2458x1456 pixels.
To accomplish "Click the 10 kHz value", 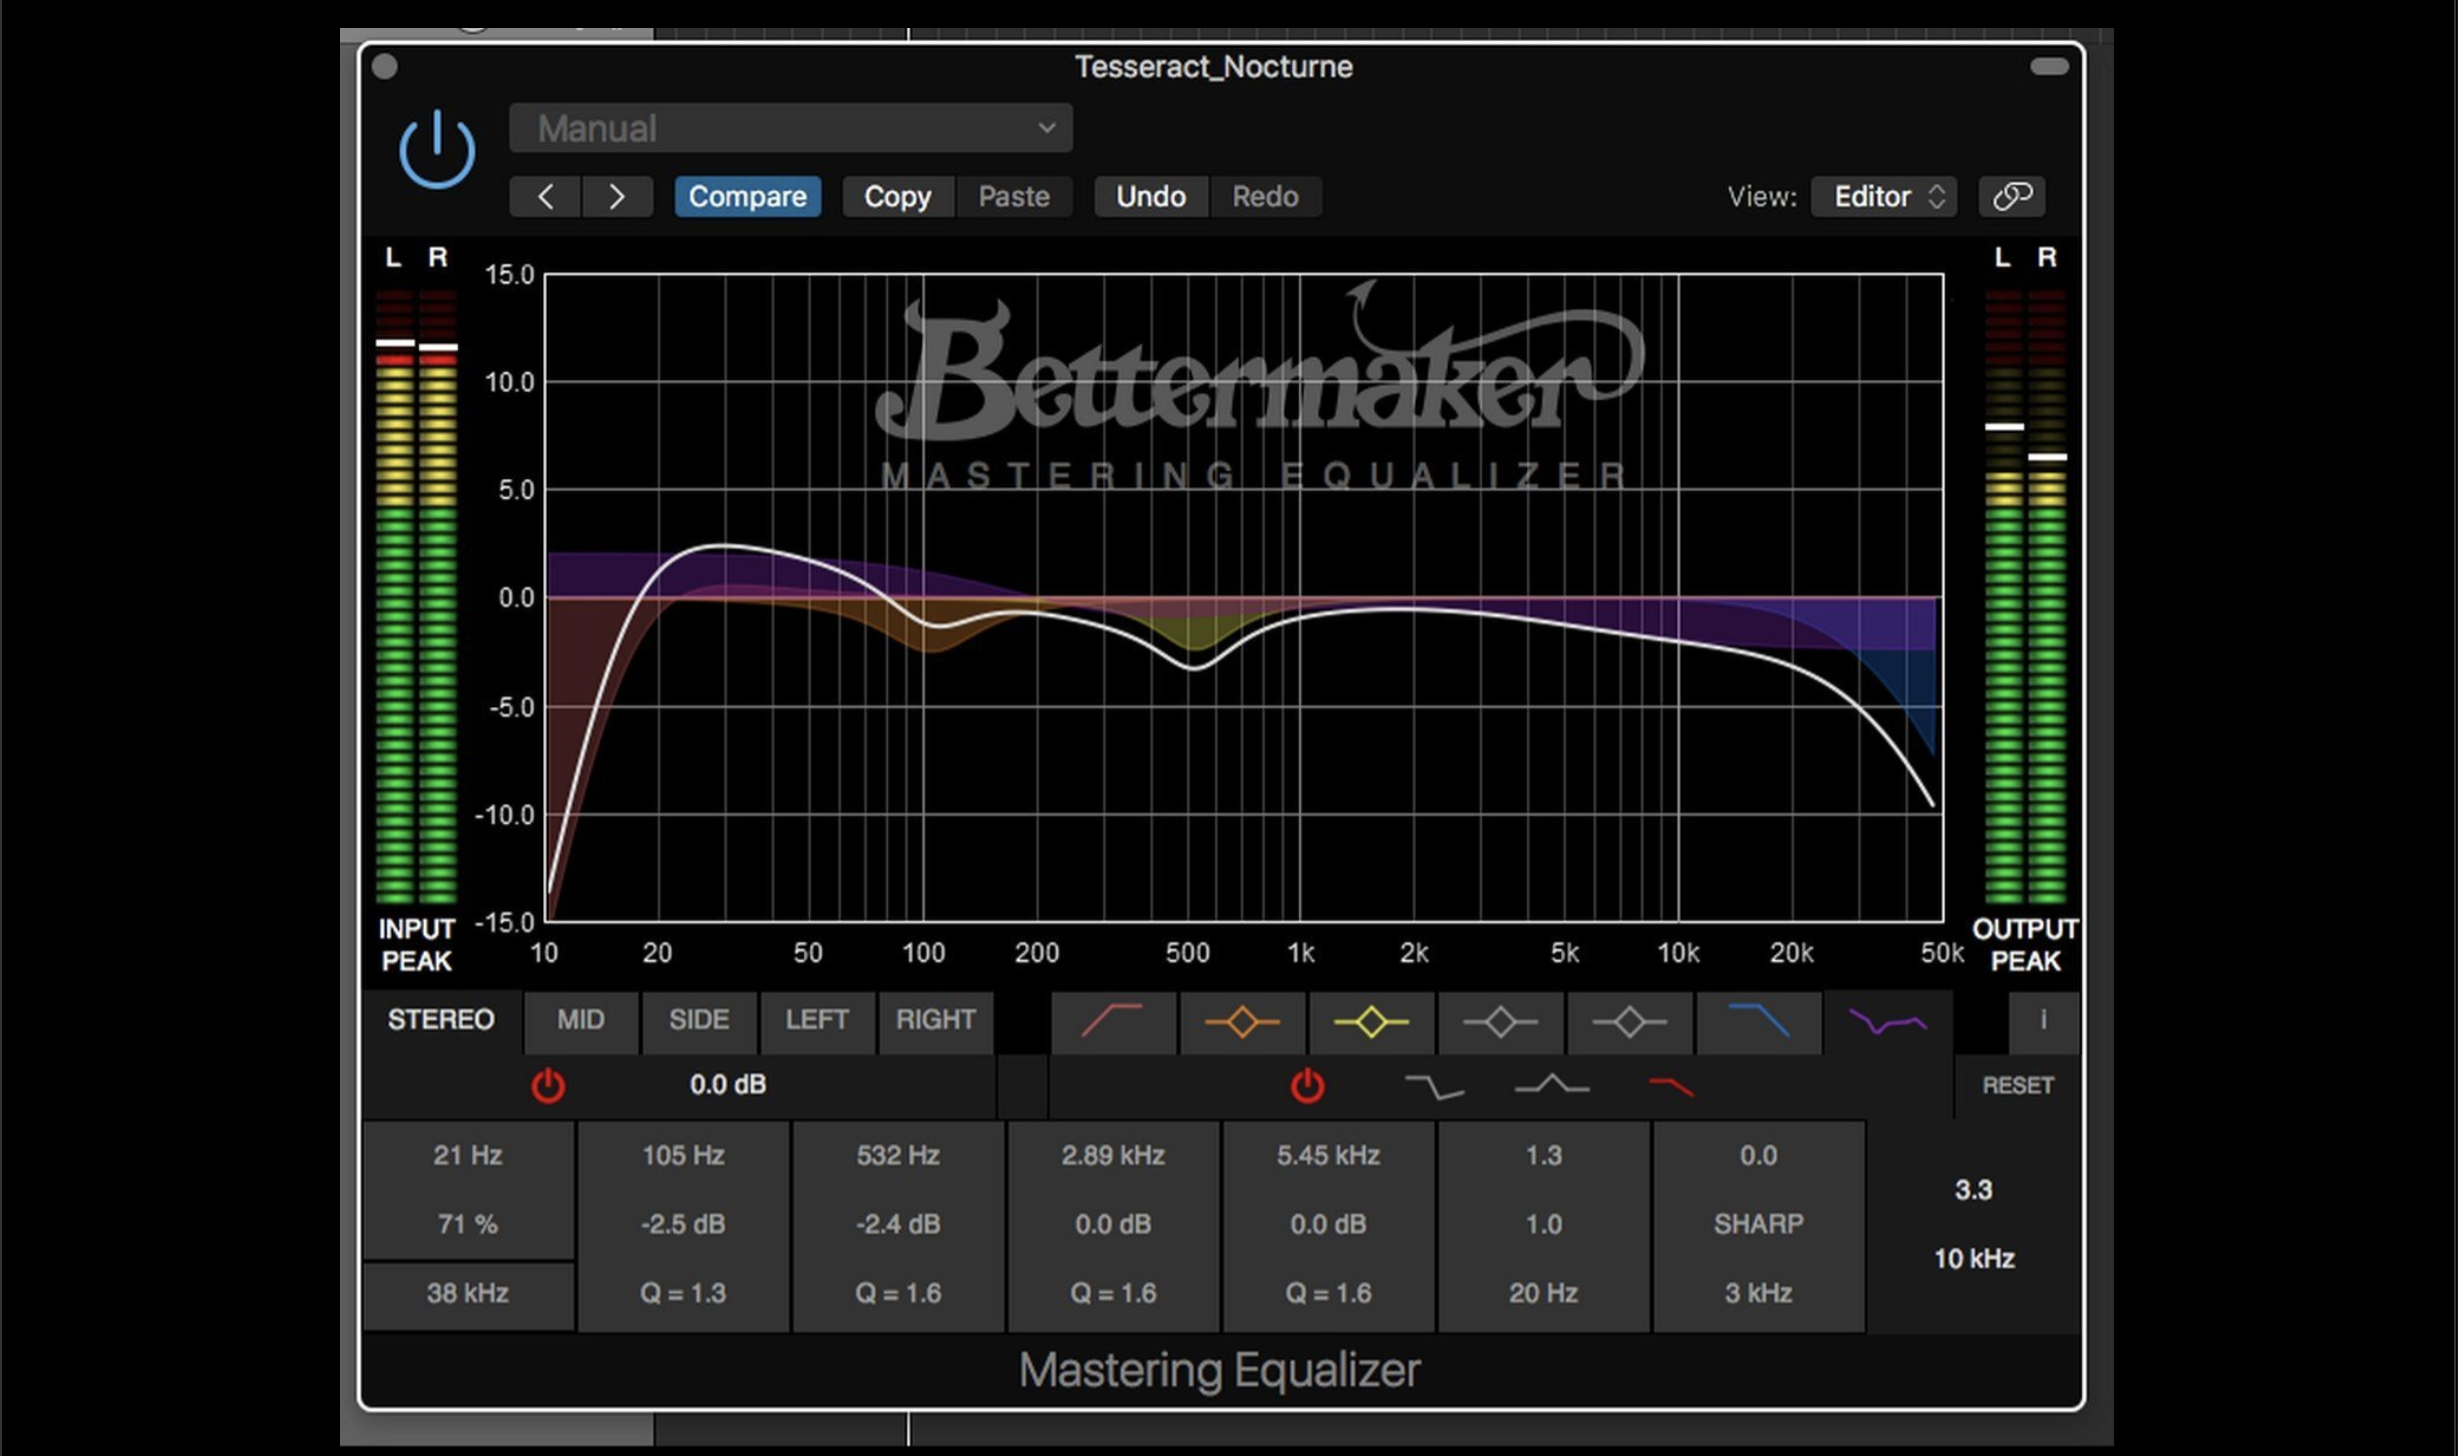I will (x=1974, y=1259).
